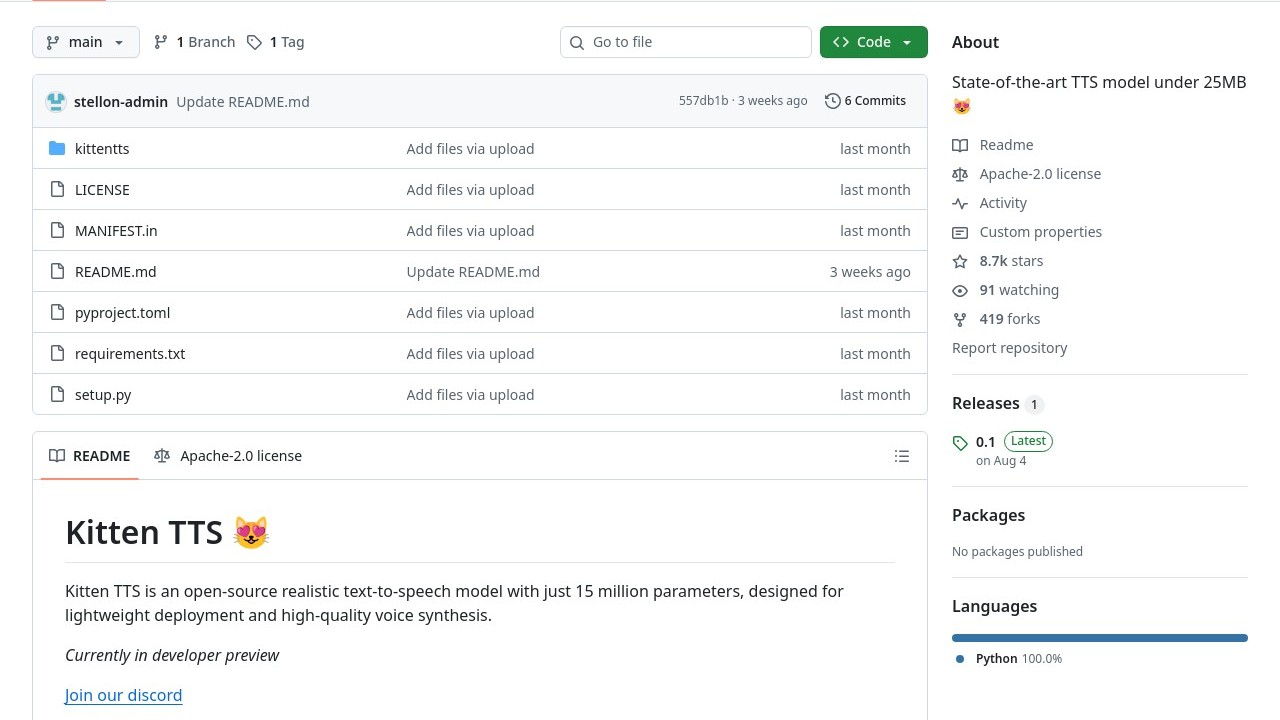The width and height of the screenshot is (1280, 720).
Task: Click the stars icon in About
Action: (960, 261)
